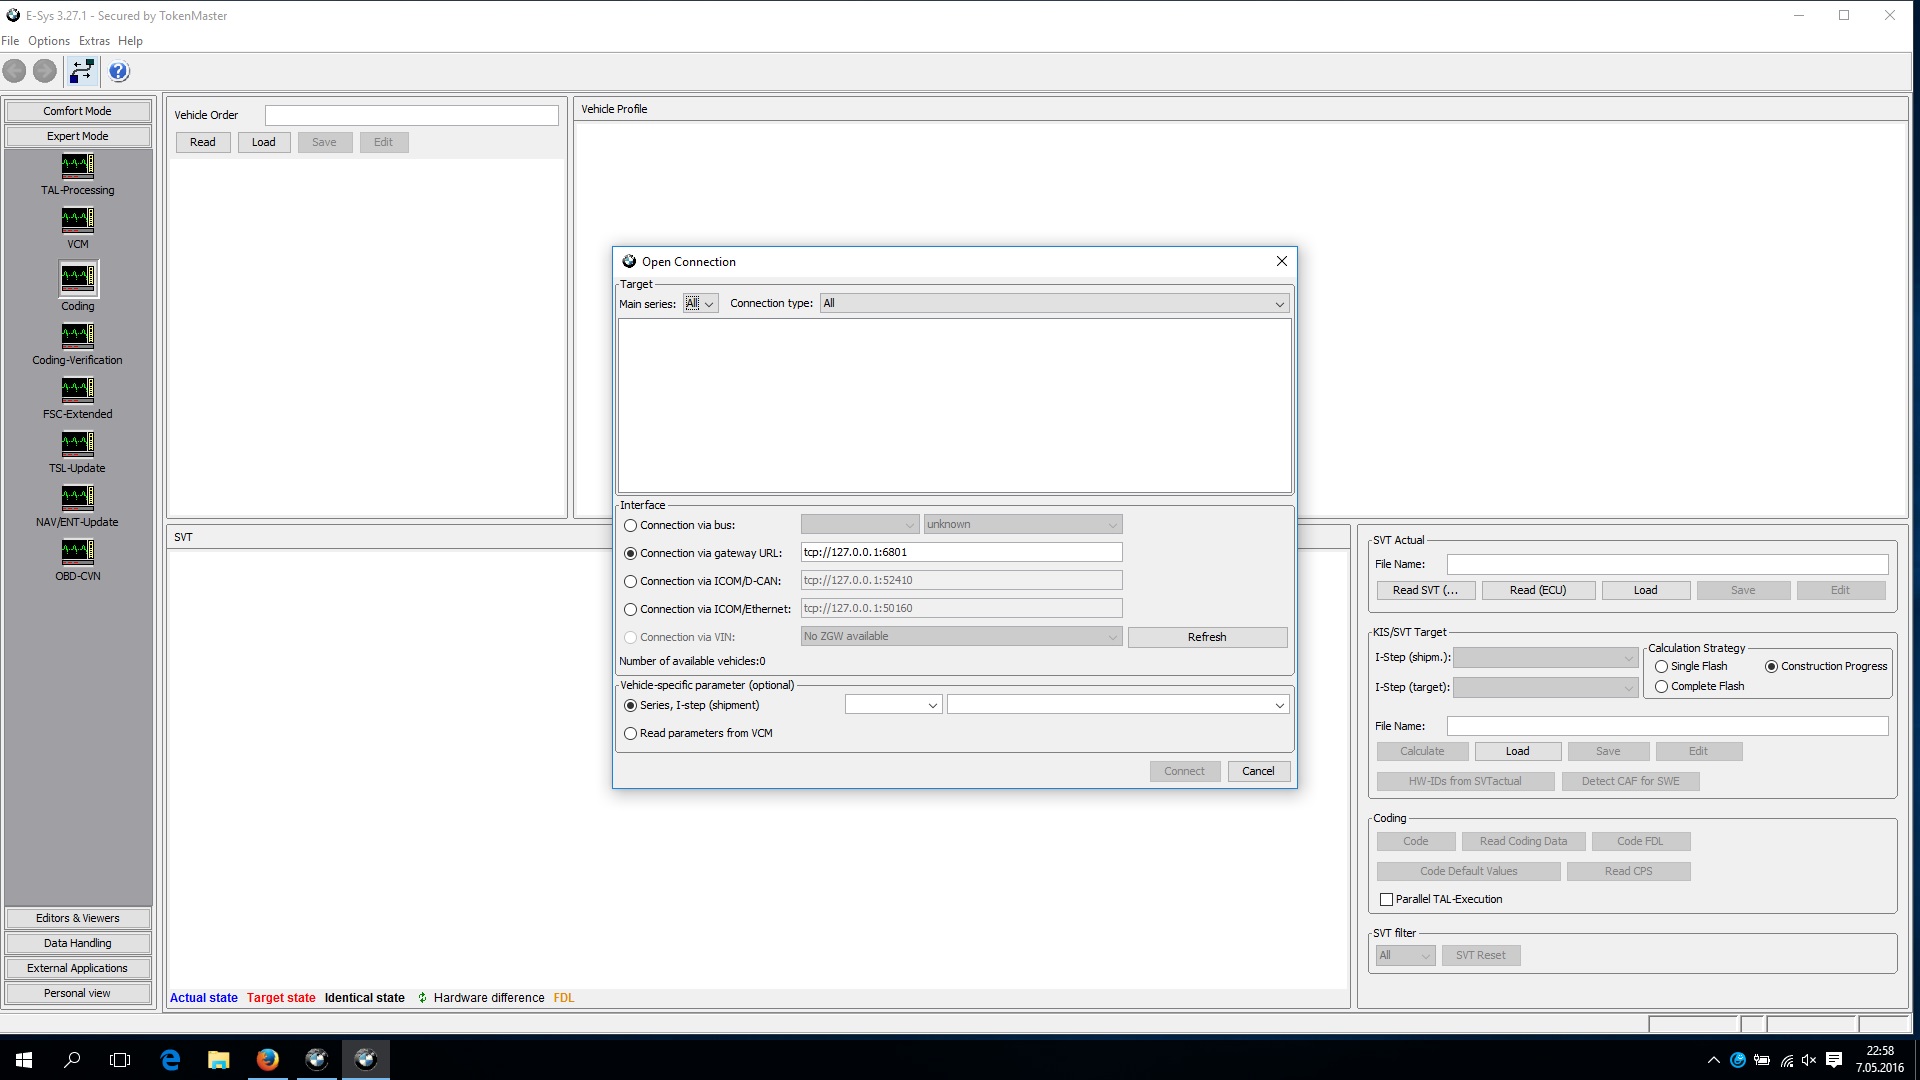Image resolution: width=1920 pixels, height=1080 pixels.
Task: Open the VCM module icon
Action: click(77, 219)
